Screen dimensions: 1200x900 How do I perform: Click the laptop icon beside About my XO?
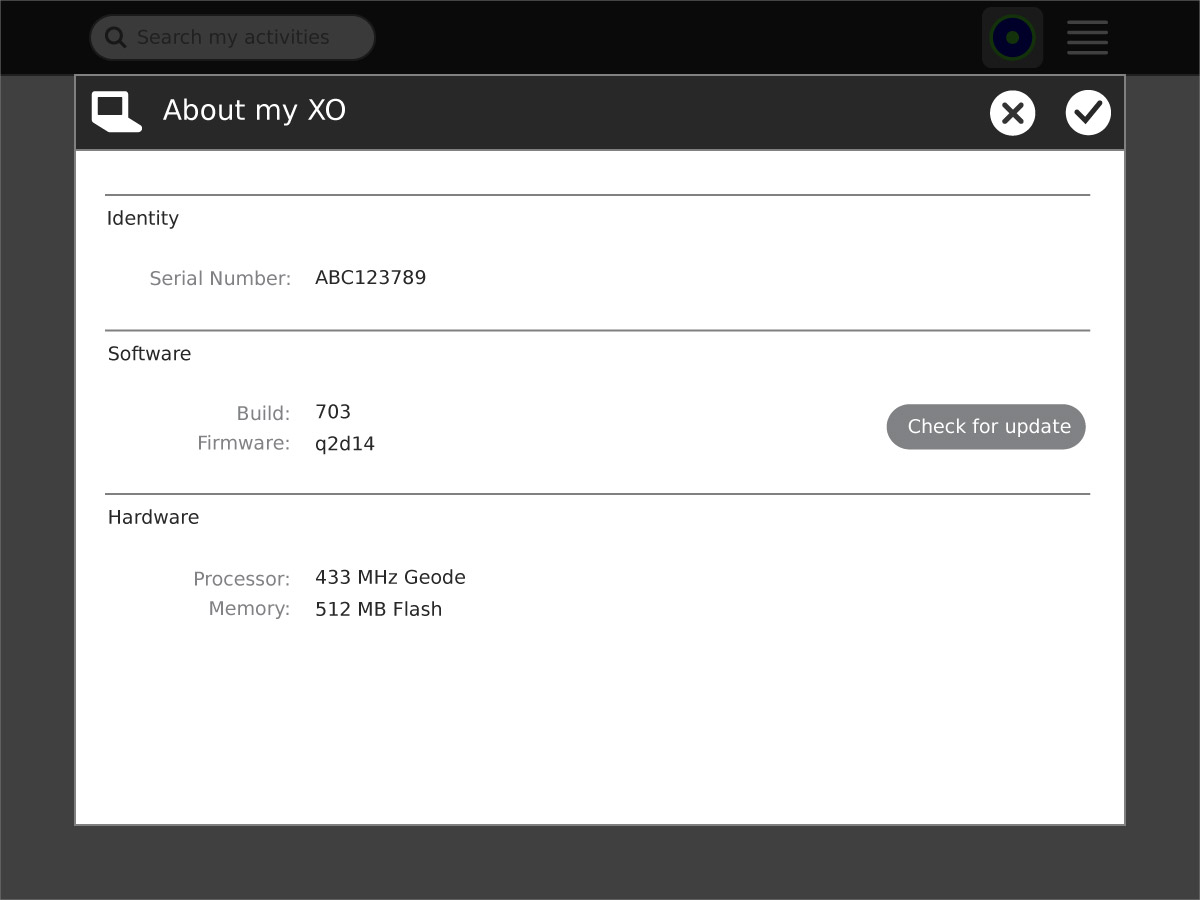(x=116, y=111)
